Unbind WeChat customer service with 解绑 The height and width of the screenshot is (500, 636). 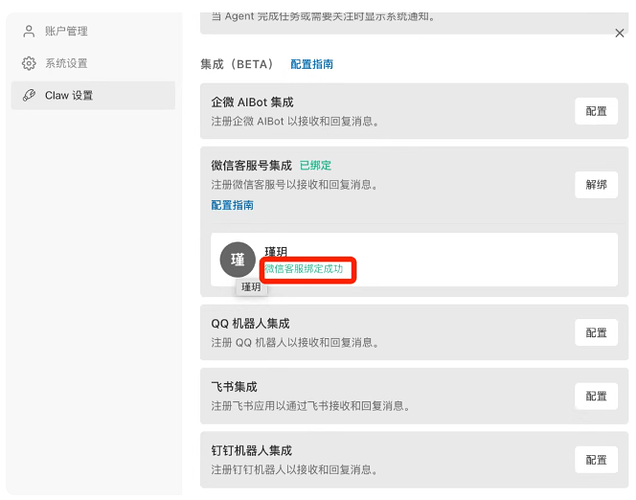click(596, 184)
